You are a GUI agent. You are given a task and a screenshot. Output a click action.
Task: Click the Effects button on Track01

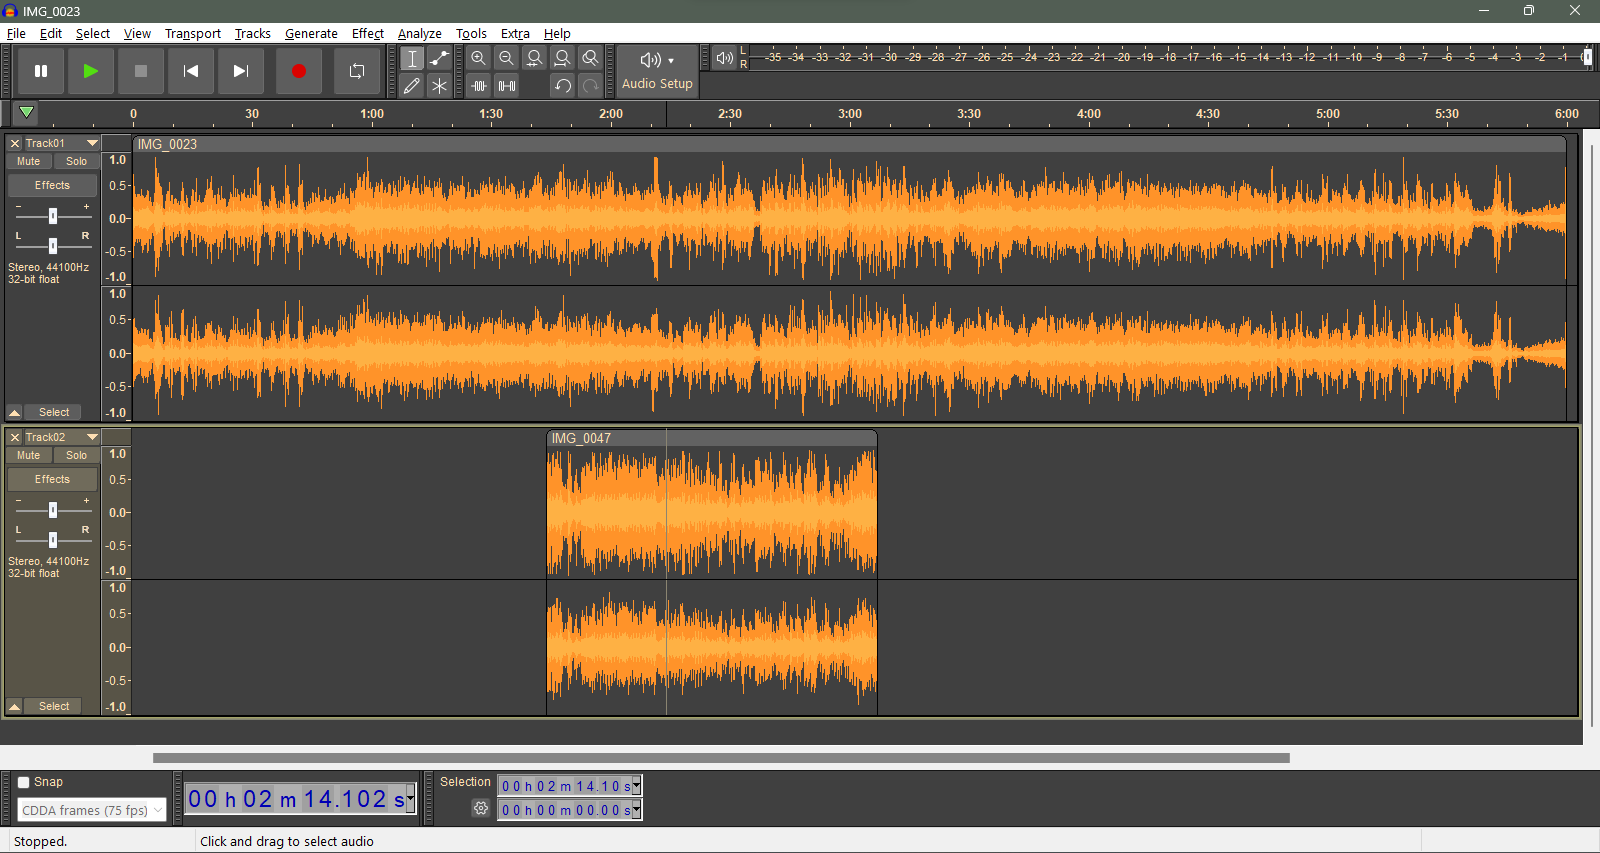(52, 185)
